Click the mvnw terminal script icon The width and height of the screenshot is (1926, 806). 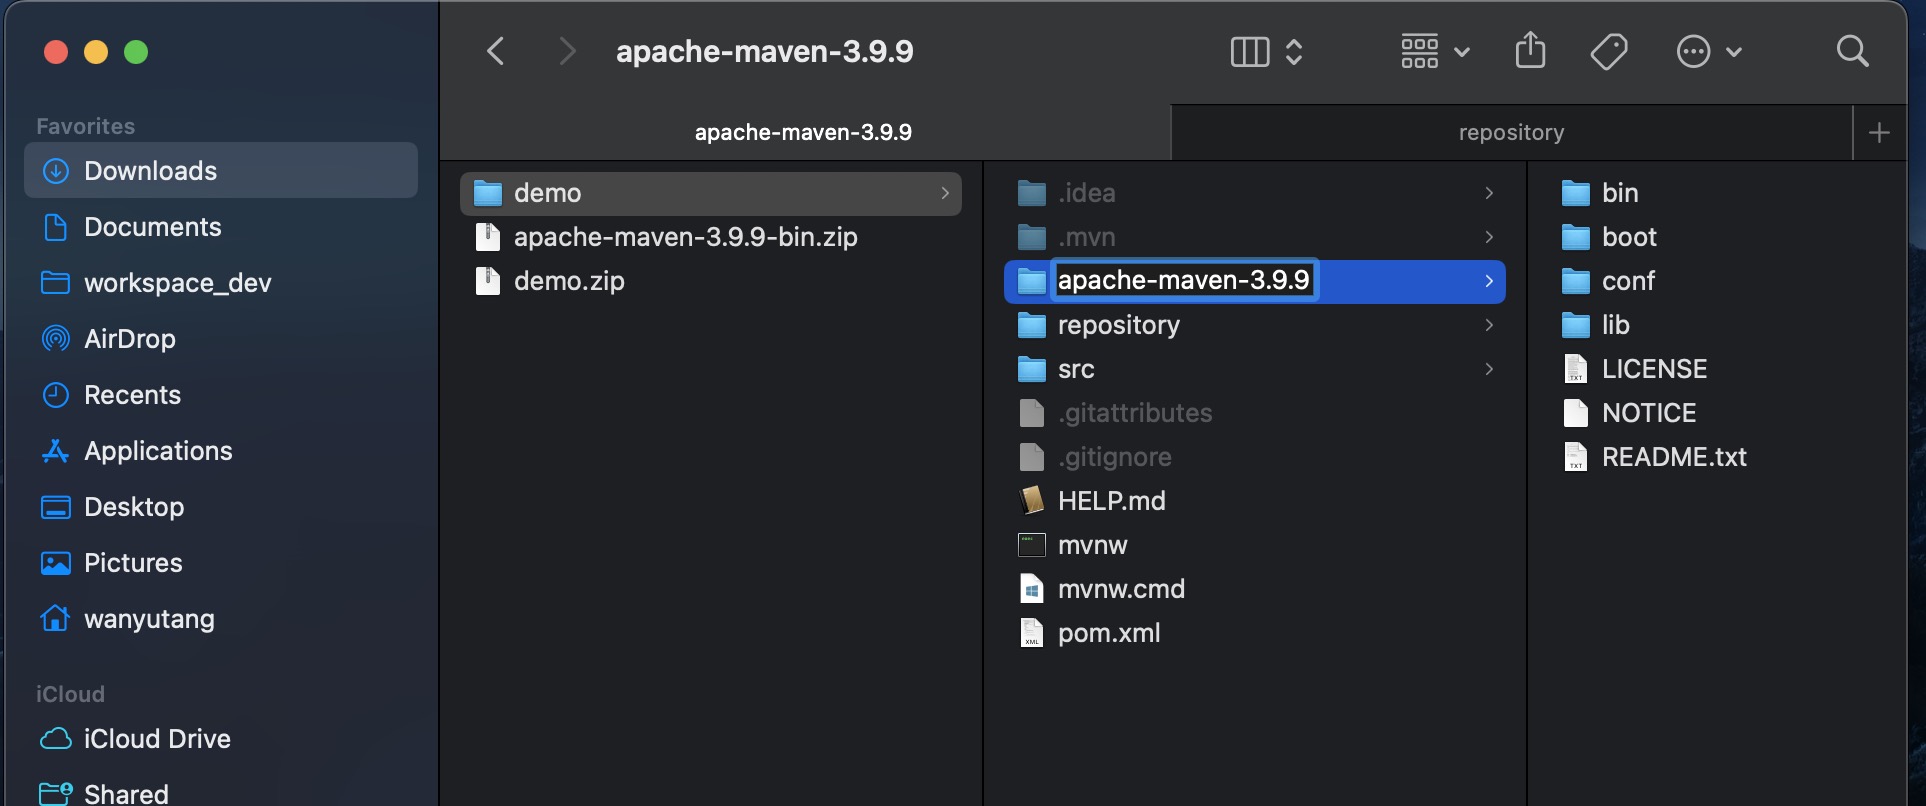[1032, 545]
